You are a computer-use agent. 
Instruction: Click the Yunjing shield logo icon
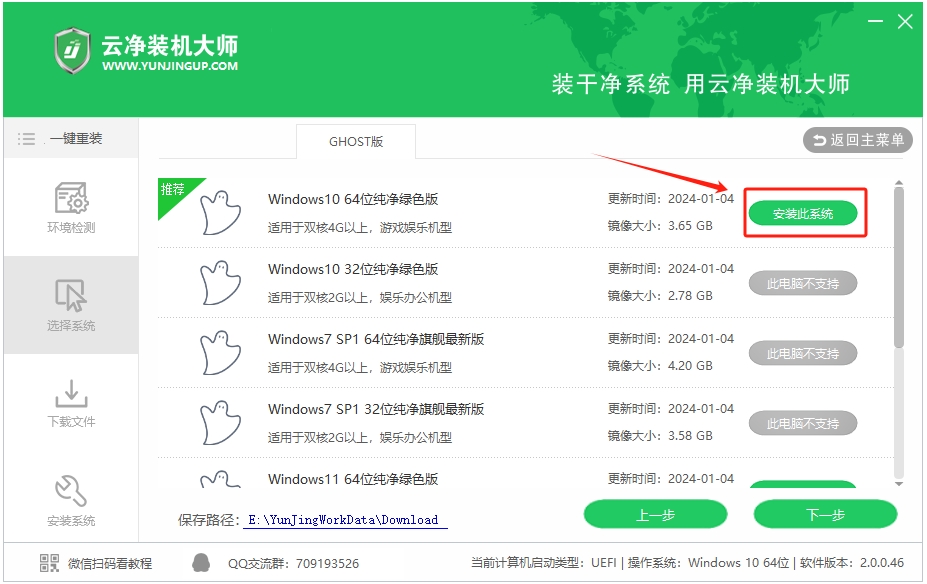point(72,50)
